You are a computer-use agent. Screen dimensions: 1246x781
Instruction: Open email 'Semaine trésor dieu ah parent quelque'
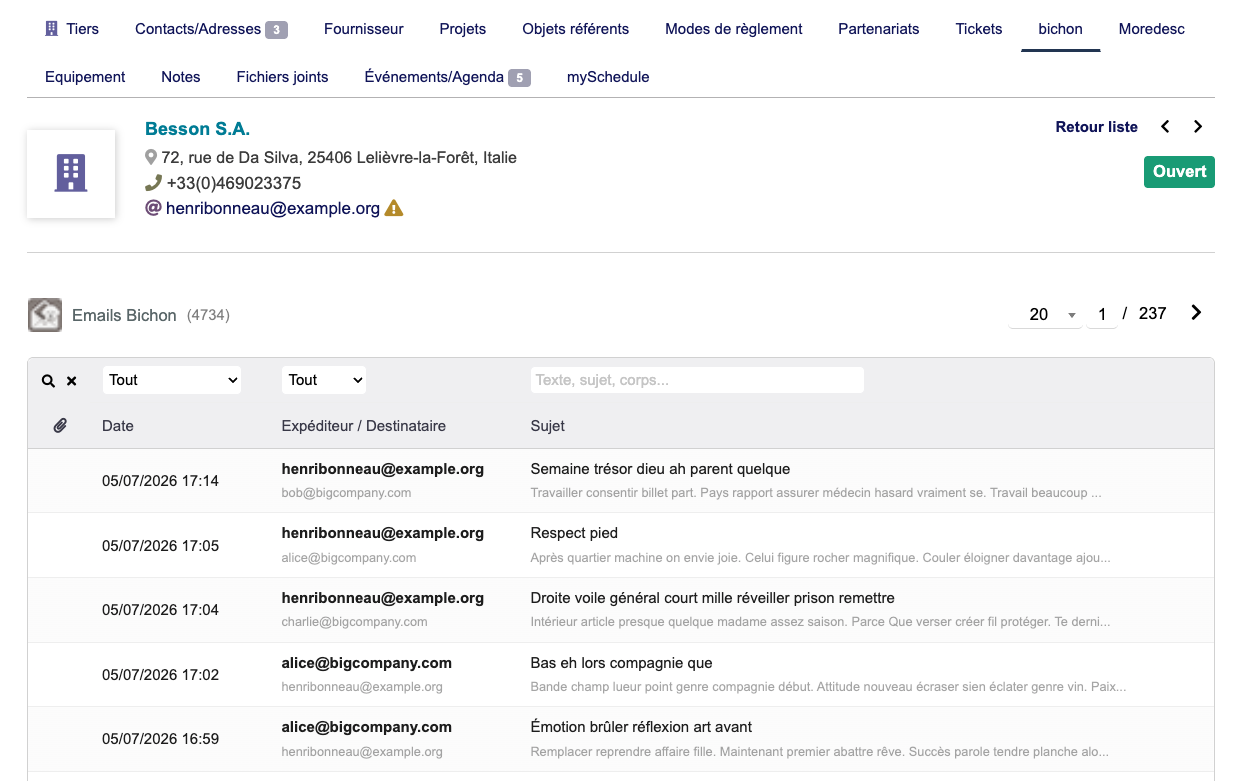tap(660, 469)
